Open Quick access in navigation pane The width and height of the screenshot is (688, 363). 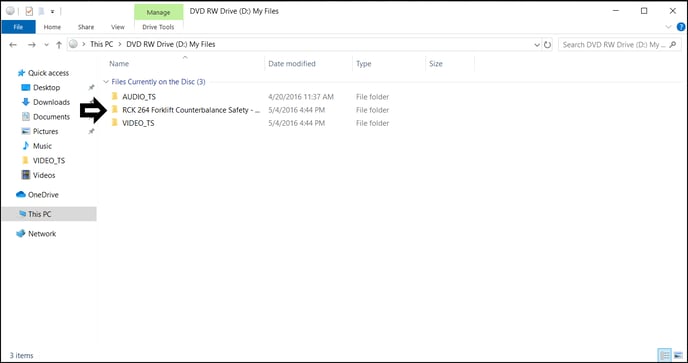pos(48,73)
